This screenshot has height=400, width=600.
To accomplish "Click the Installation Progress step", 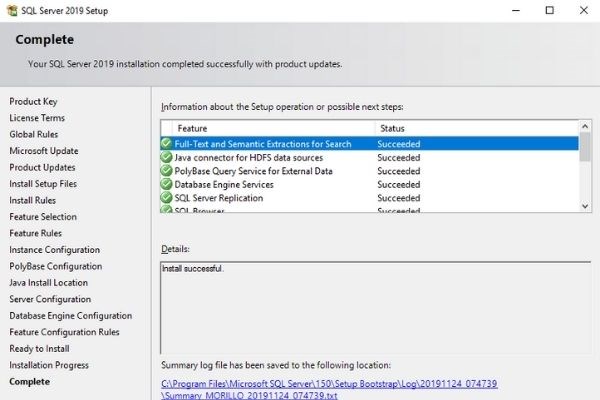I will 49,365.
